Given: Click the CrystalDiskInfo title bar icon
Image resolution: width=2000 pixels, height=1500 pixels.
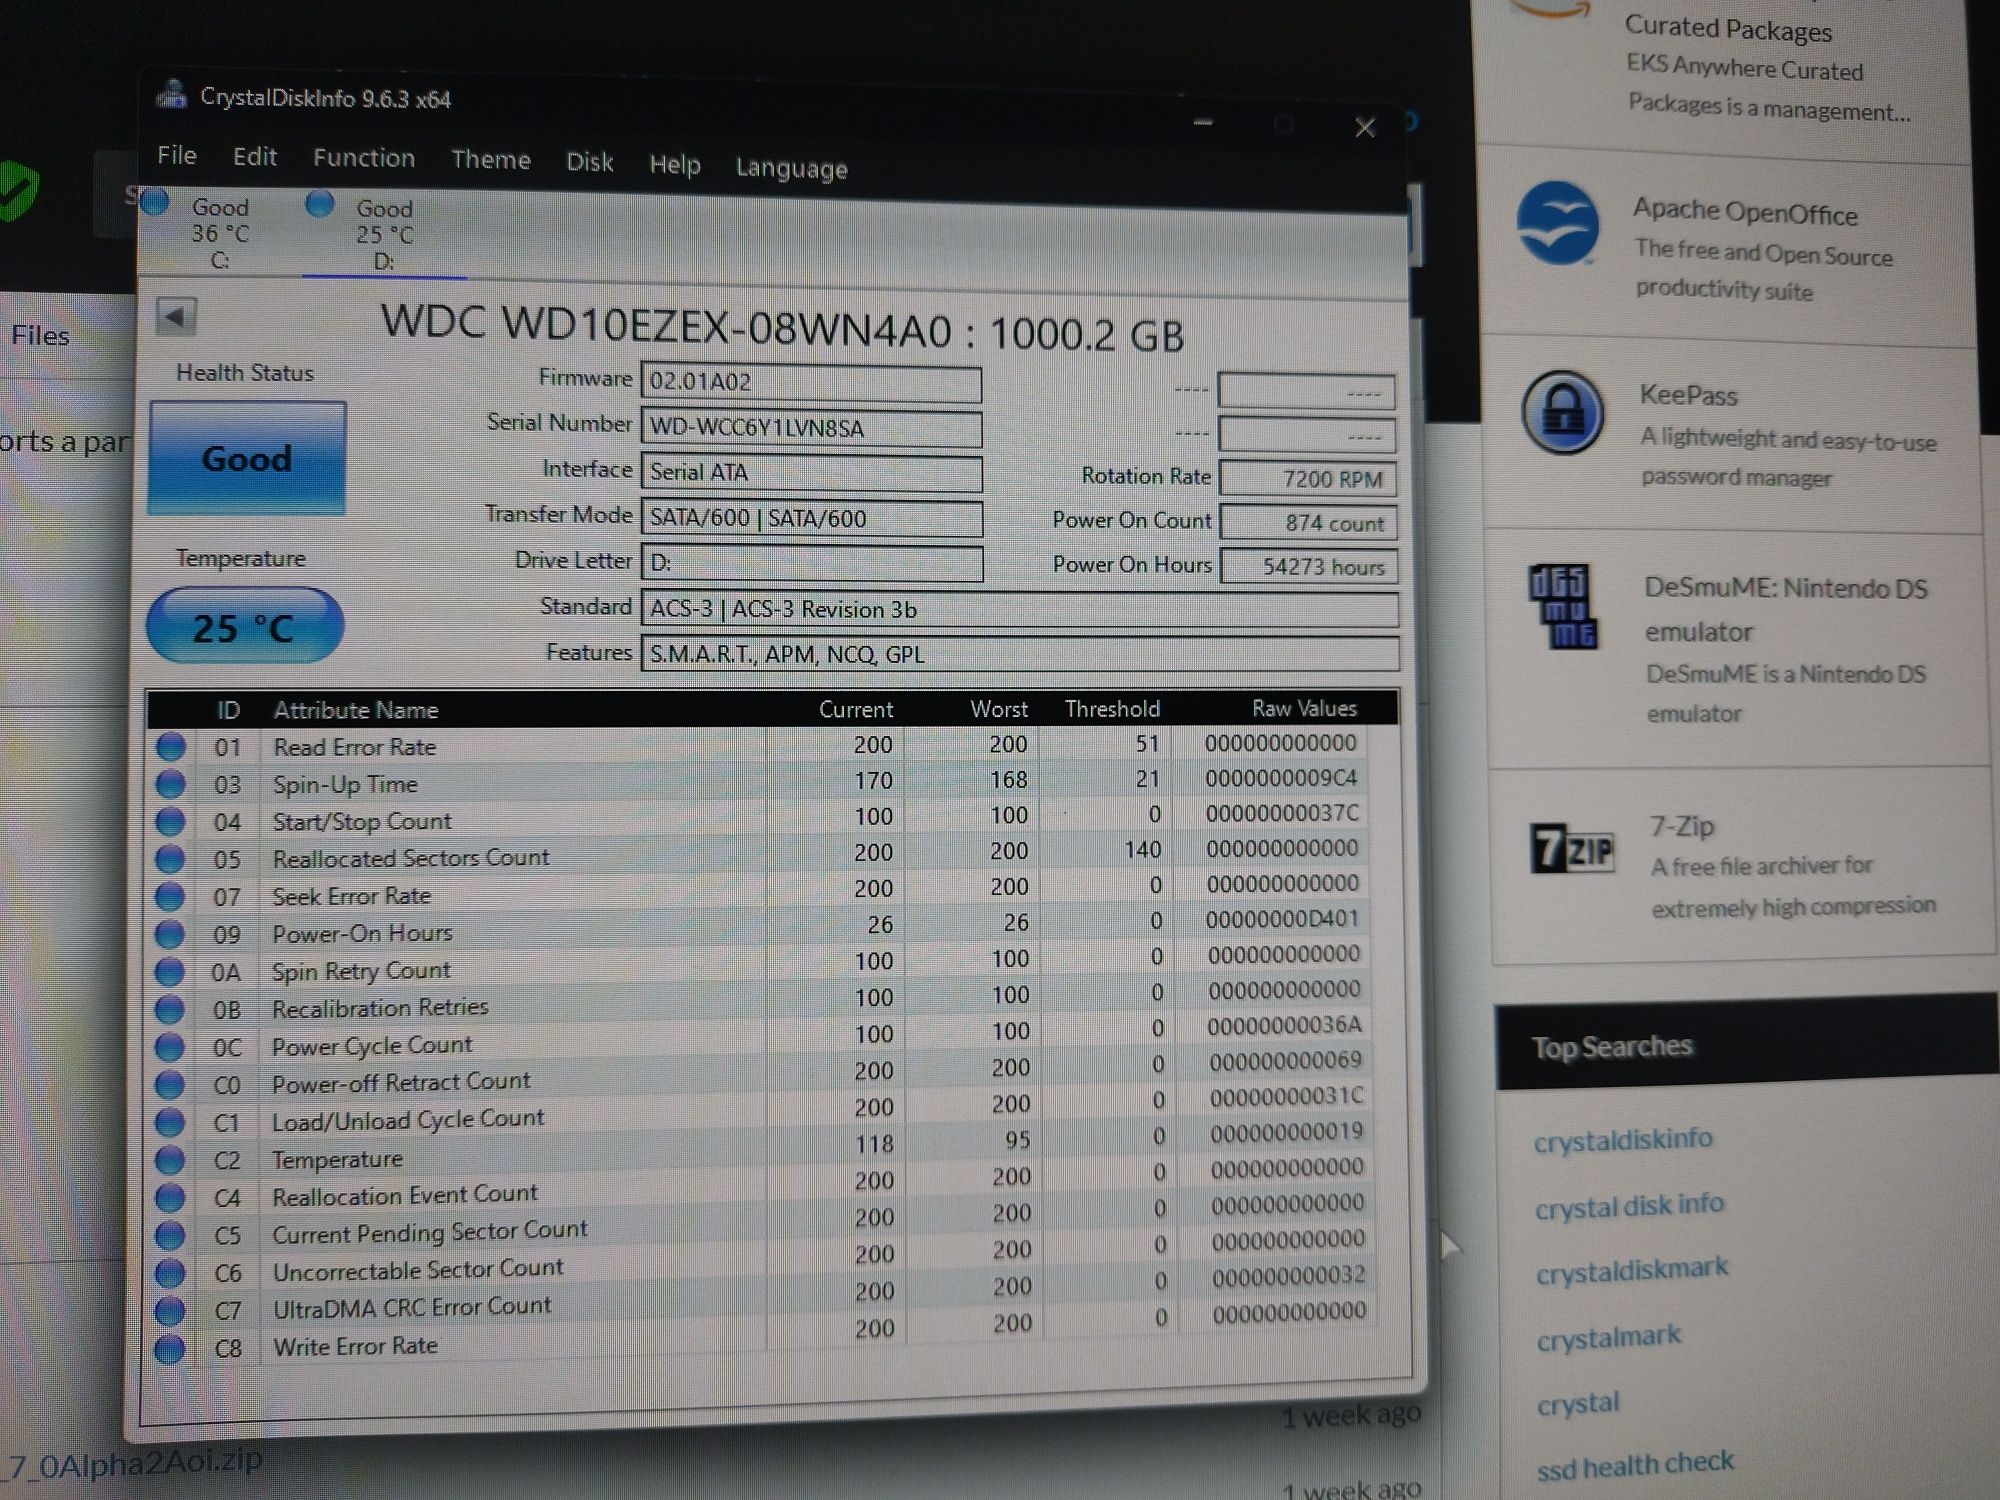Looking at the screenshot, I should coord(172,94).
